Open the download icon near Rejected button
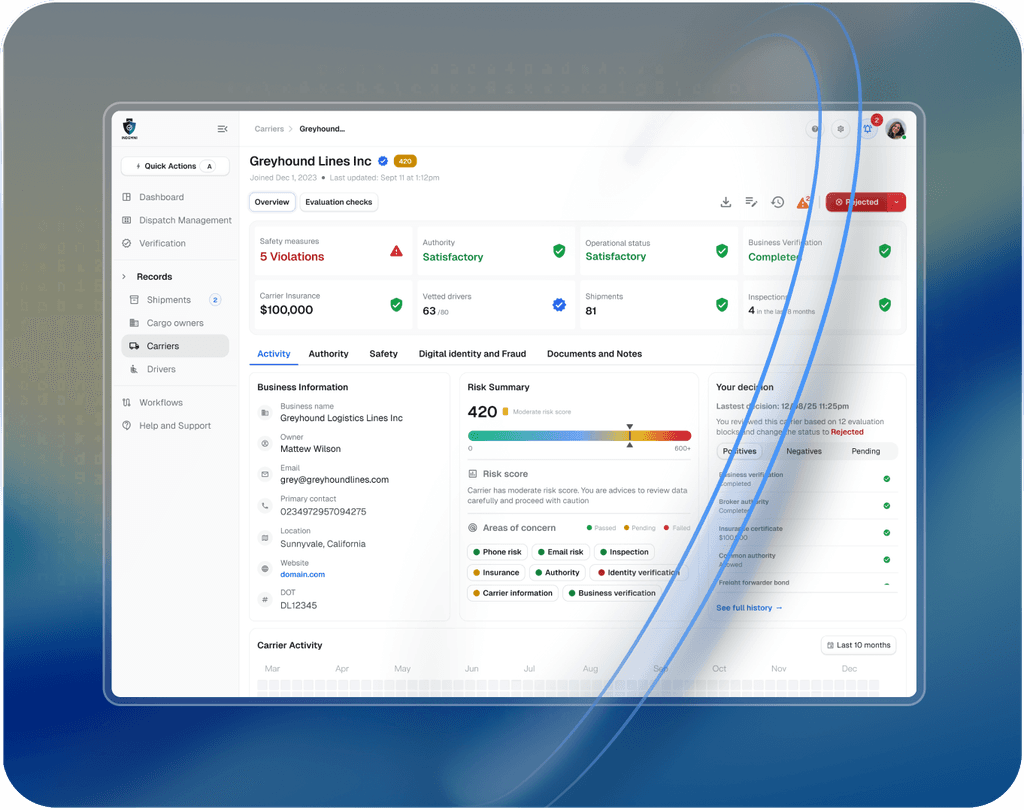1024x810 pixels. (x=725, y=202)
